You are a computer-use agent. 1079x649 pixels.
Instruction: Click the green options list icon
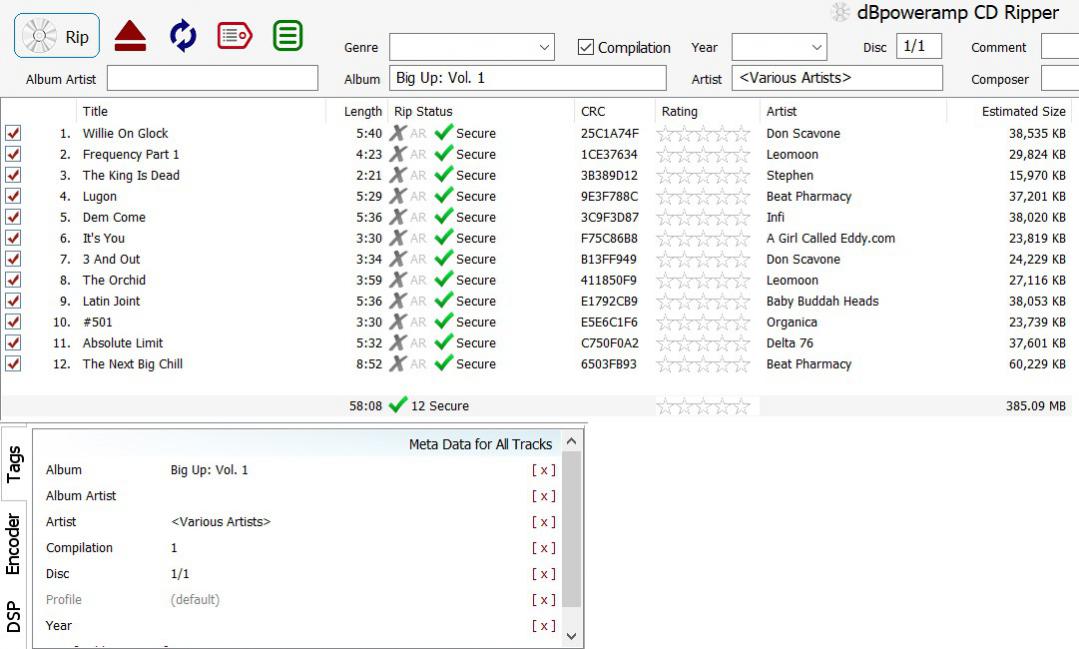[288, 36]
